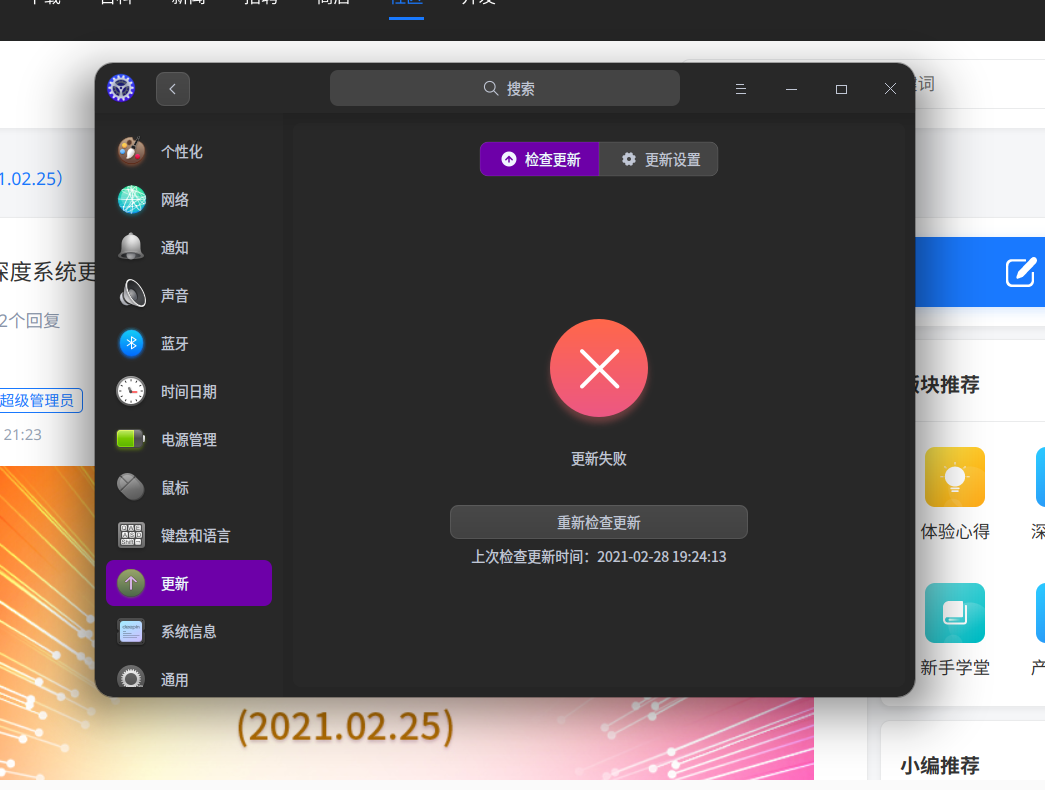Click the last check time 2021-02-28 19:24:13
This screenshot has height=790, width=1045.
click(x=661, y=557)
